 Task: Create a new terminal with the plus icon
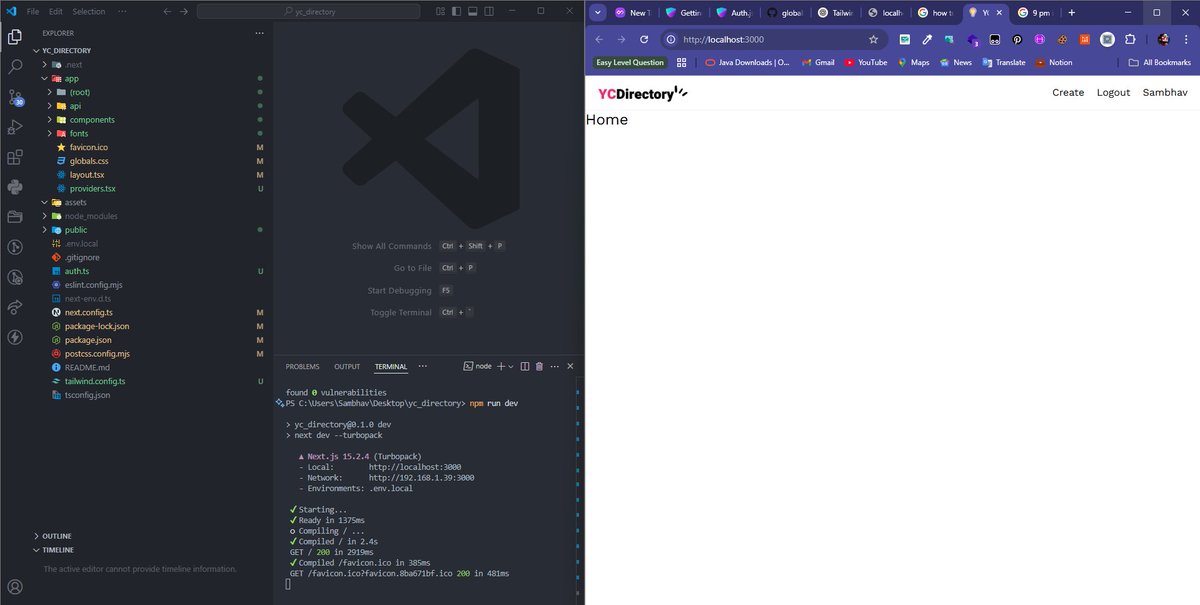(x=501, y=367)
